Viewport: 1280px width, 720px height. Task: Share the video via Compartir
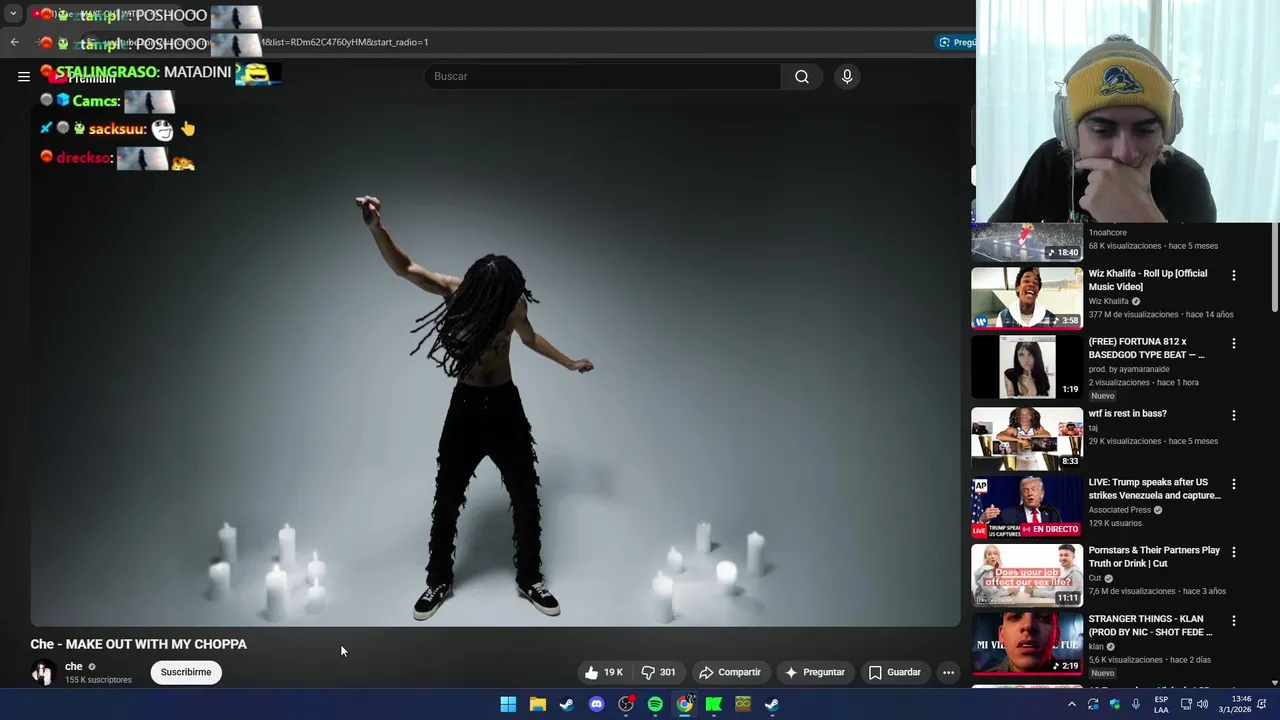pos(730,672)
